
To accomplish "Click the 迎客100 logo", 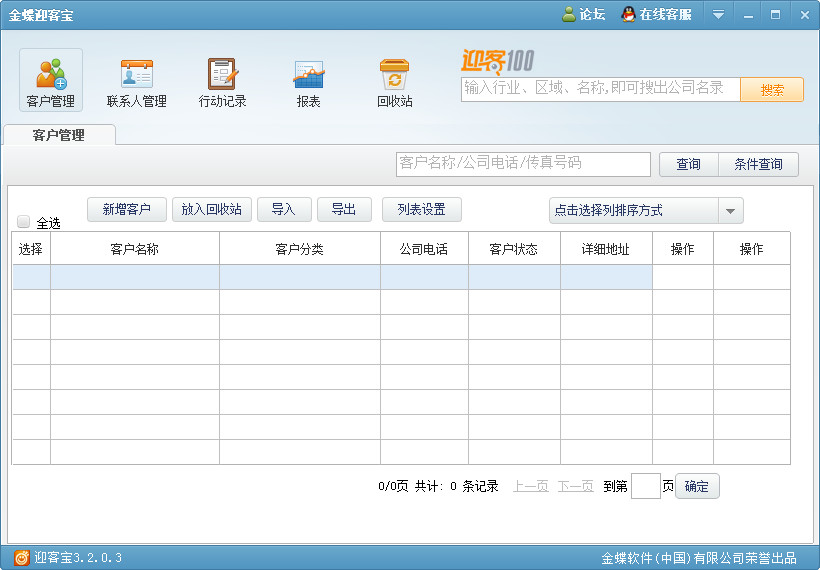I will pos(497,62).
